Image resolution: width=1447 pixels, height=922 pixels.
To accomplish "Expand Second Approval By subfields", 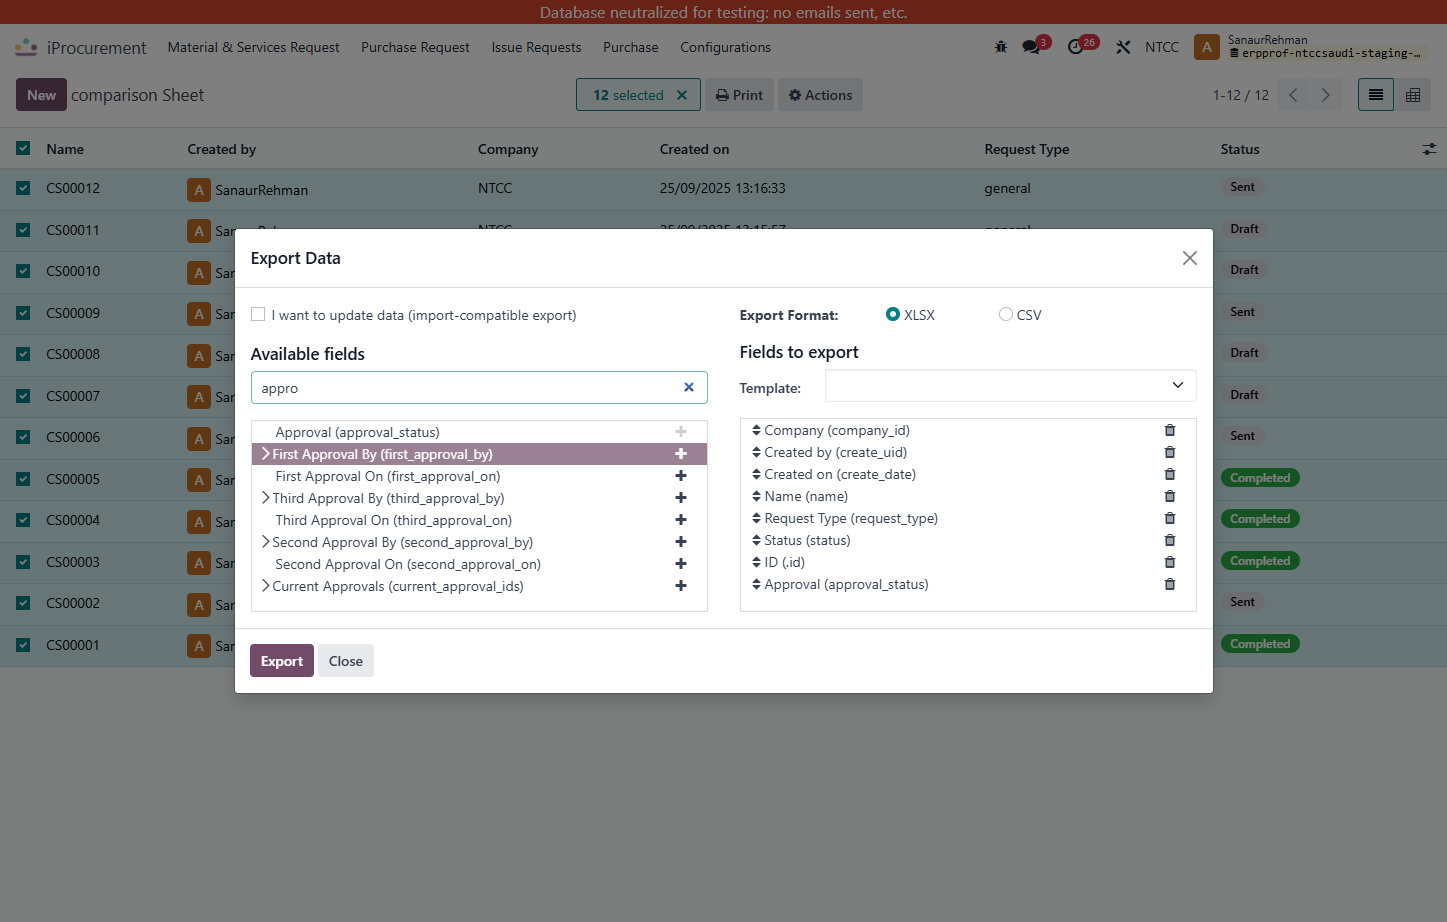I will (x=265, y=542).
